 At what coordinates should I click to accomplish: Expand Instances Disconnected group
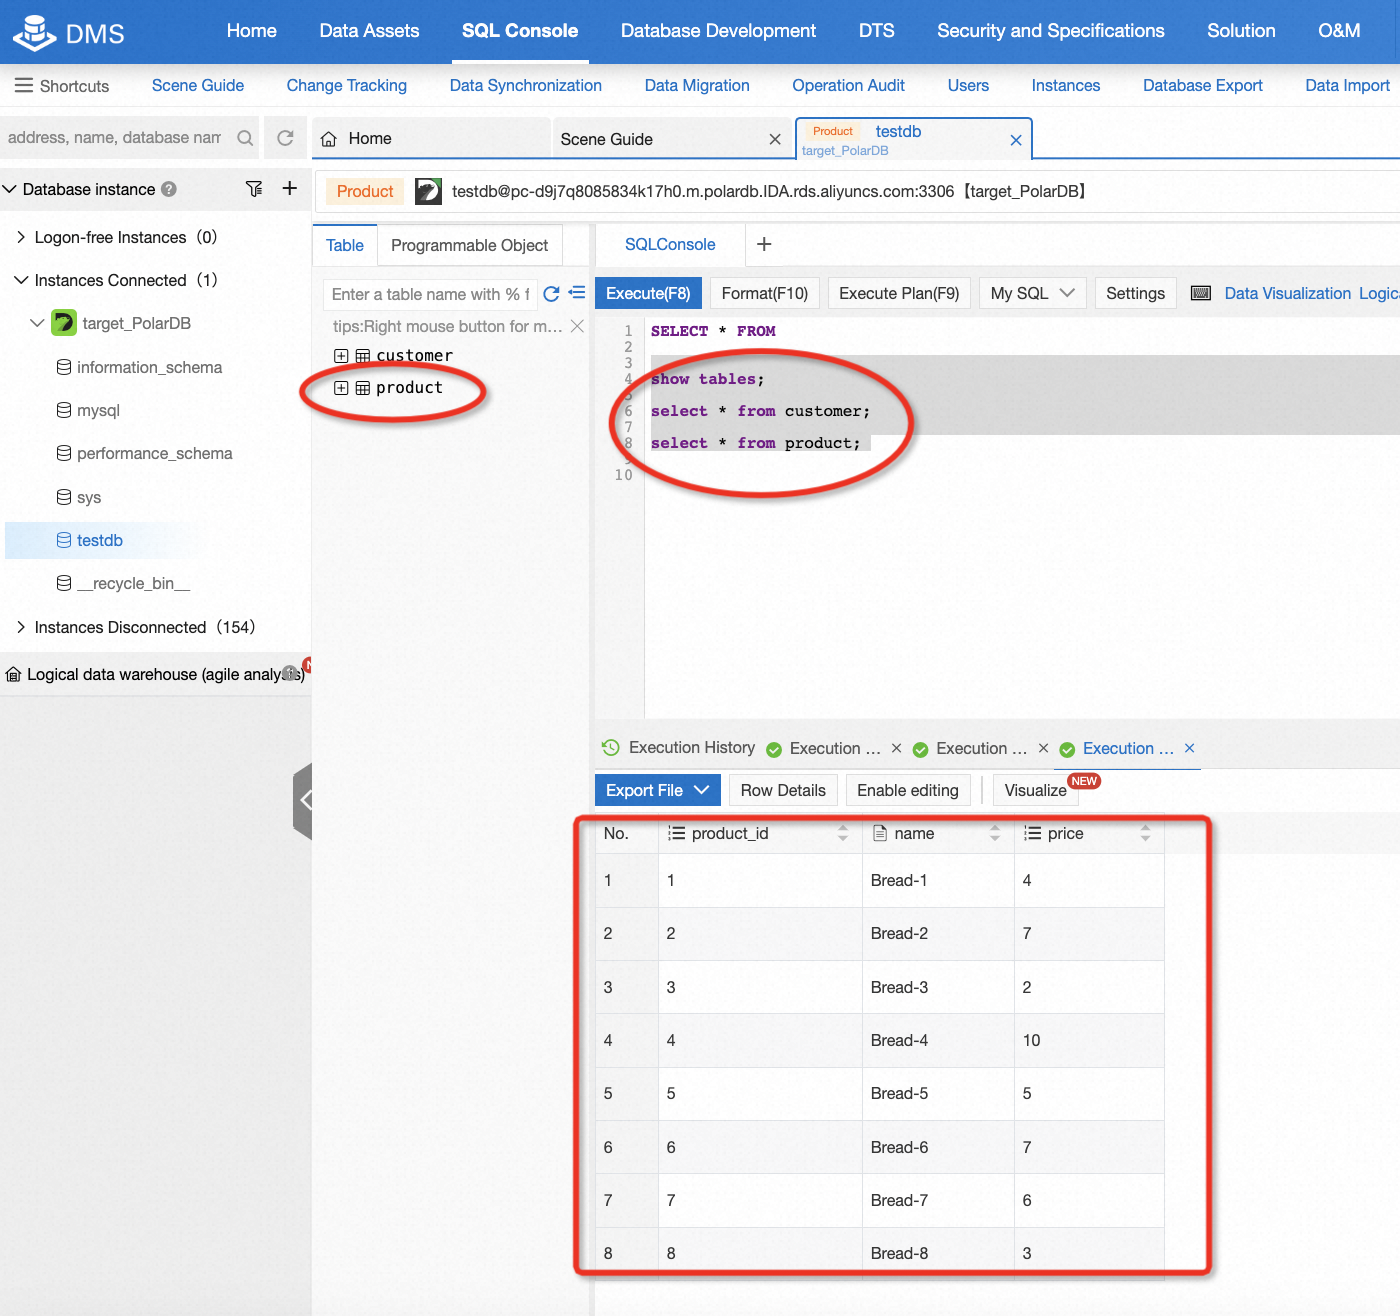pos(21,627)
